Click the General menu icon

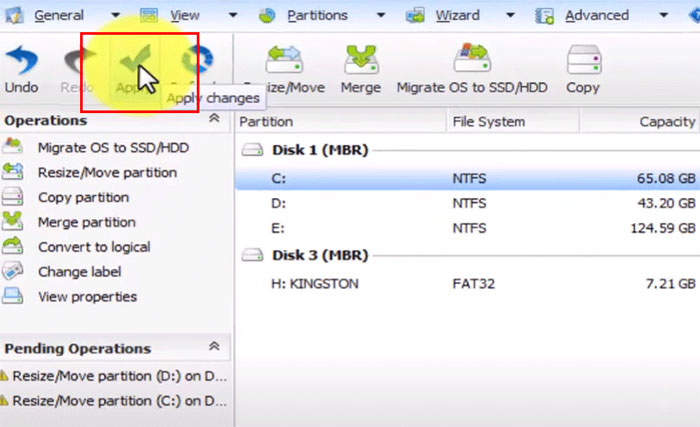[13, 16]
